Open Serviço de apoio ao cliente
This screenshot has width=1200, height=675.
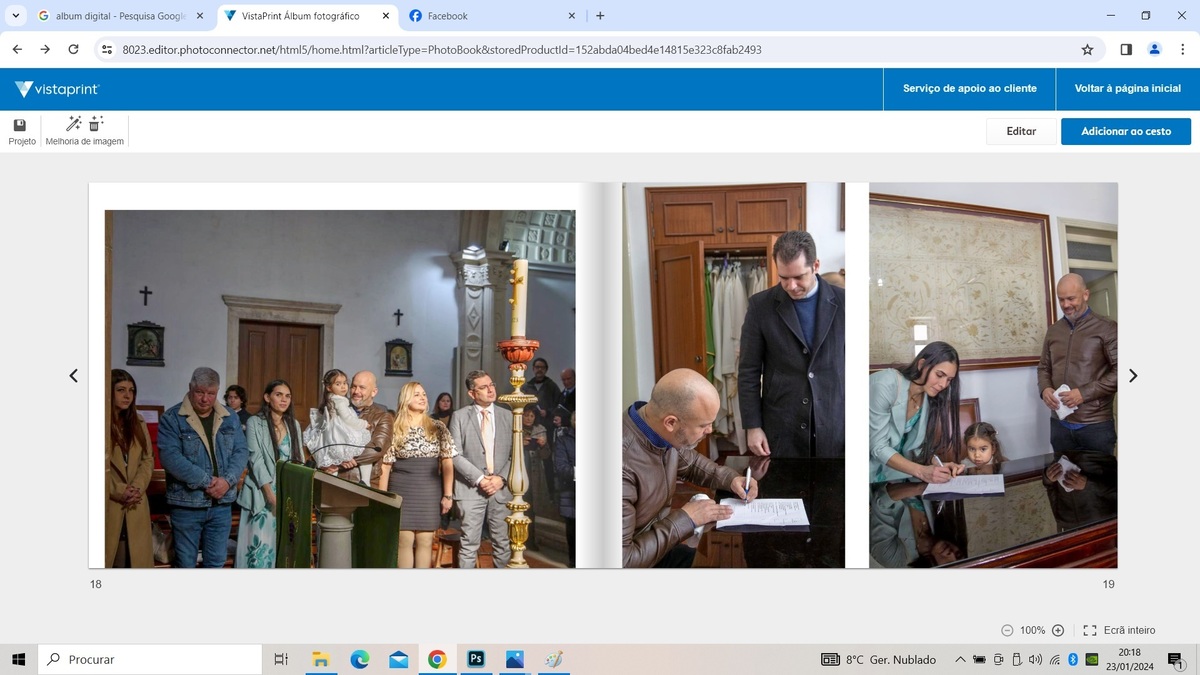tap(969, 89)
